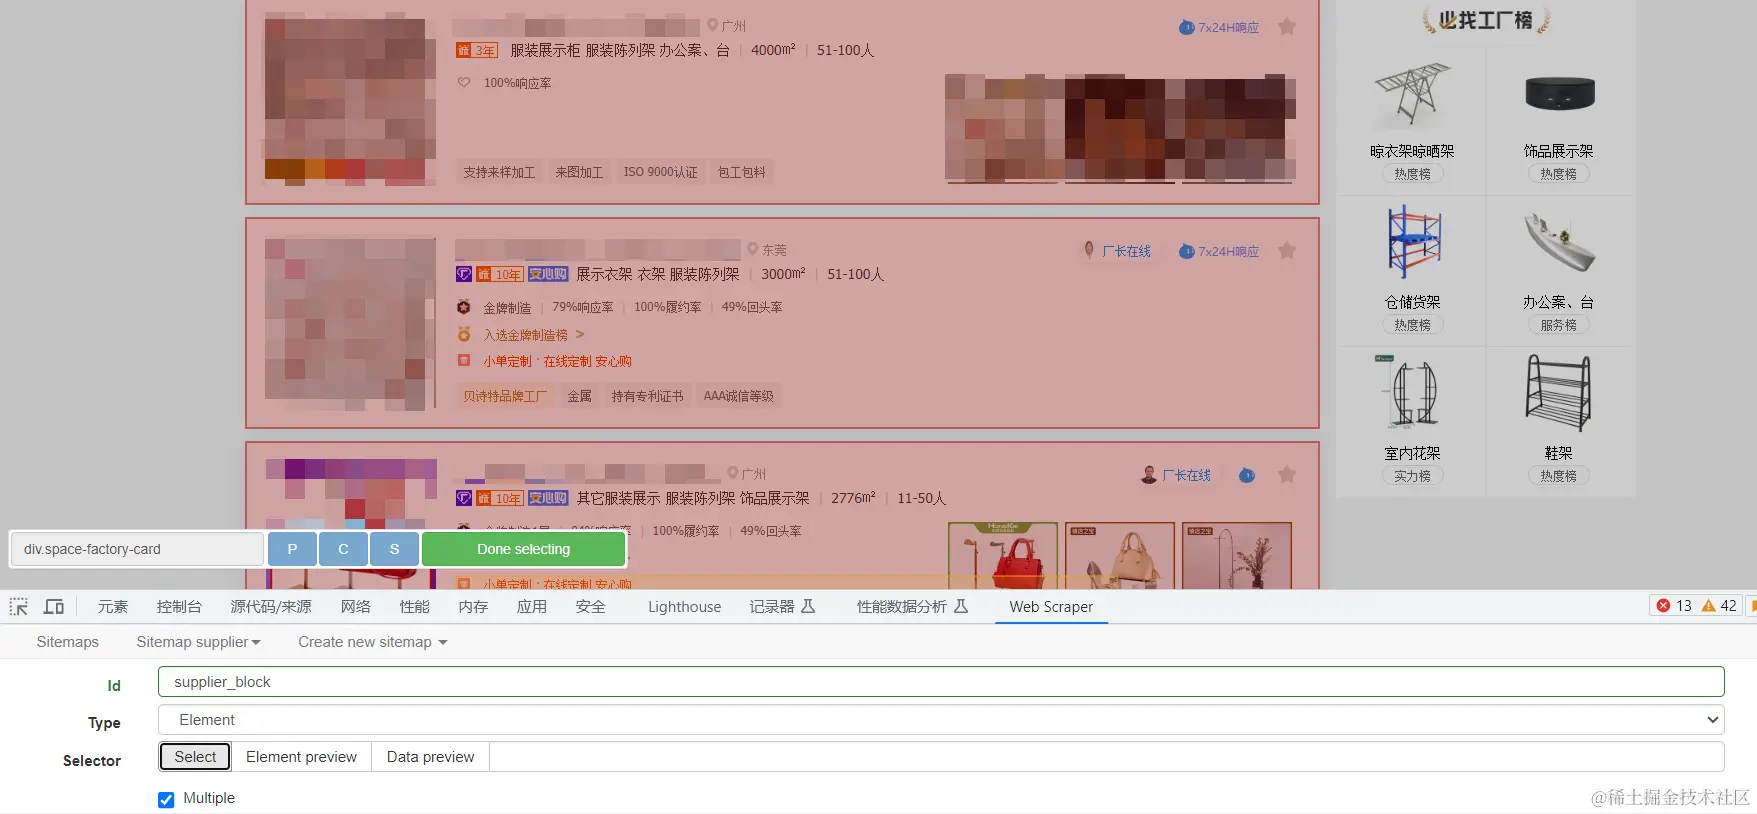This screenshot has width=1757, height=814.
Task: Click the 安心购 badge on the Dongguan card
Action: 548,274
